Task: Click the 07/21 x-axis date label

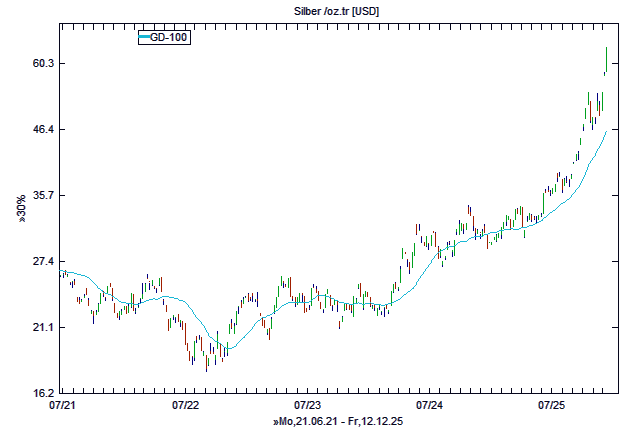Action: [62, 406]
